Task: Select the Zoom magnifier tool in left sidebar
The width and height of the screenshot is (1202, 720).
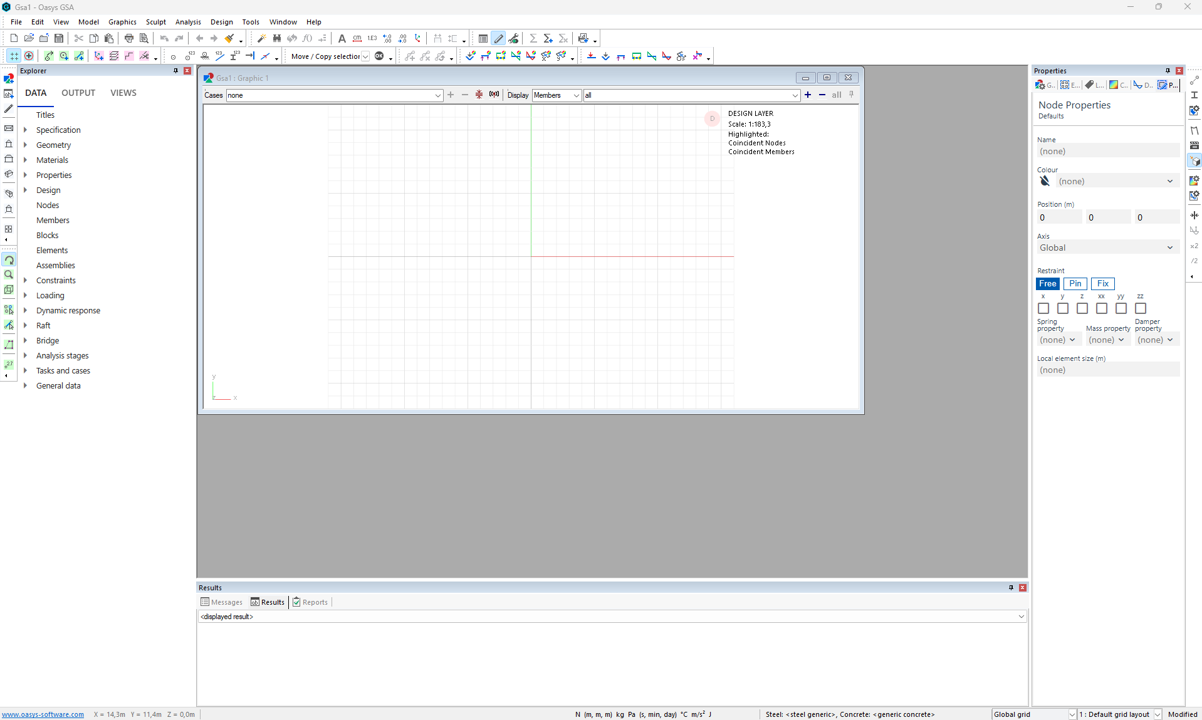Action: pos(9,275)
